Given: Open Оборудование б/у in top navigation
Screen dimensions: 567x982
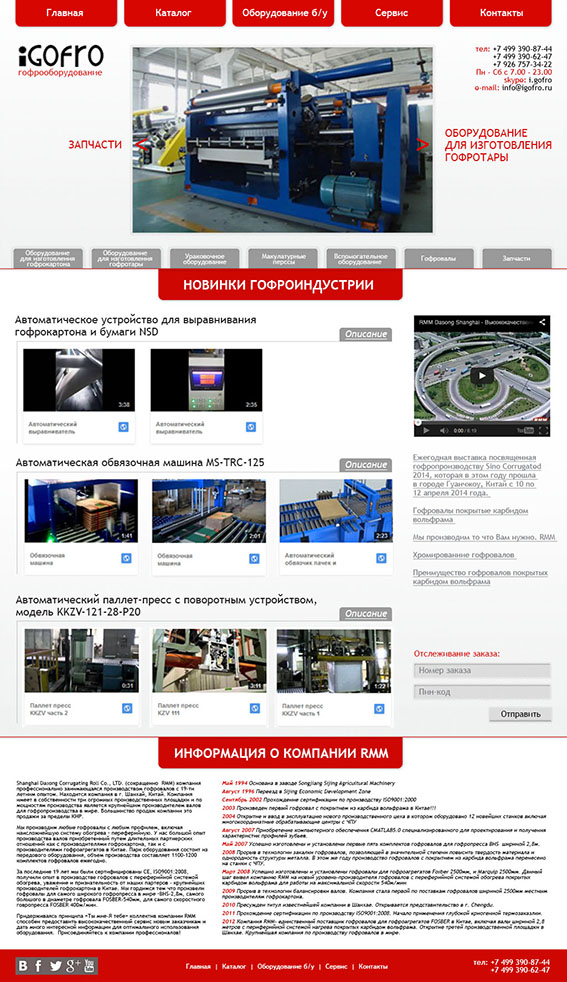Looking at the screenshot, I should [283, 13].
